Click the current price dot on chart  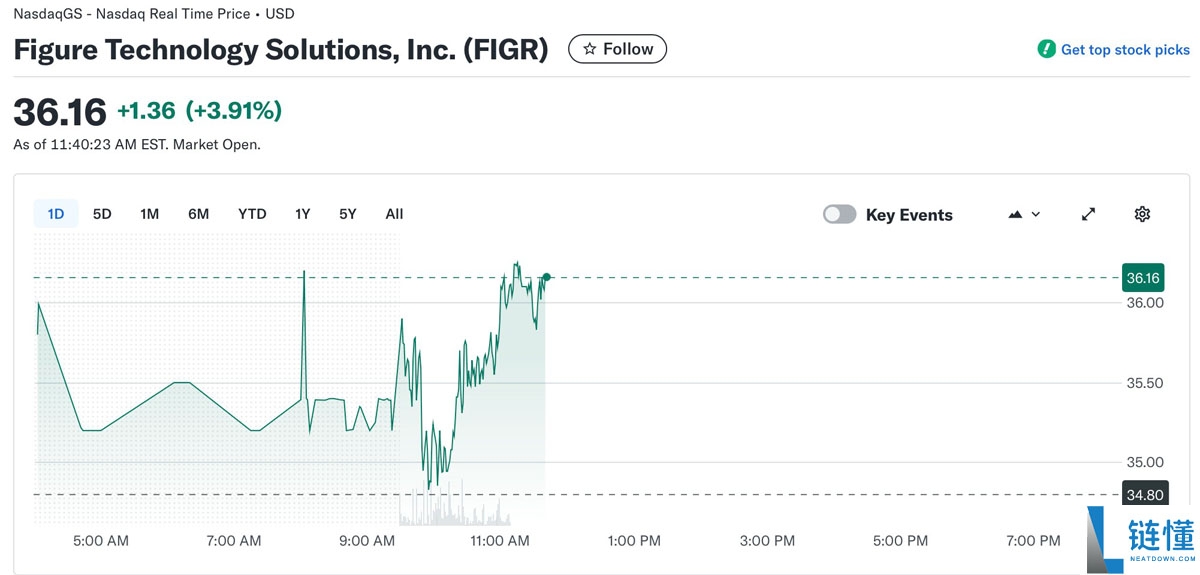tap(547, 277)
